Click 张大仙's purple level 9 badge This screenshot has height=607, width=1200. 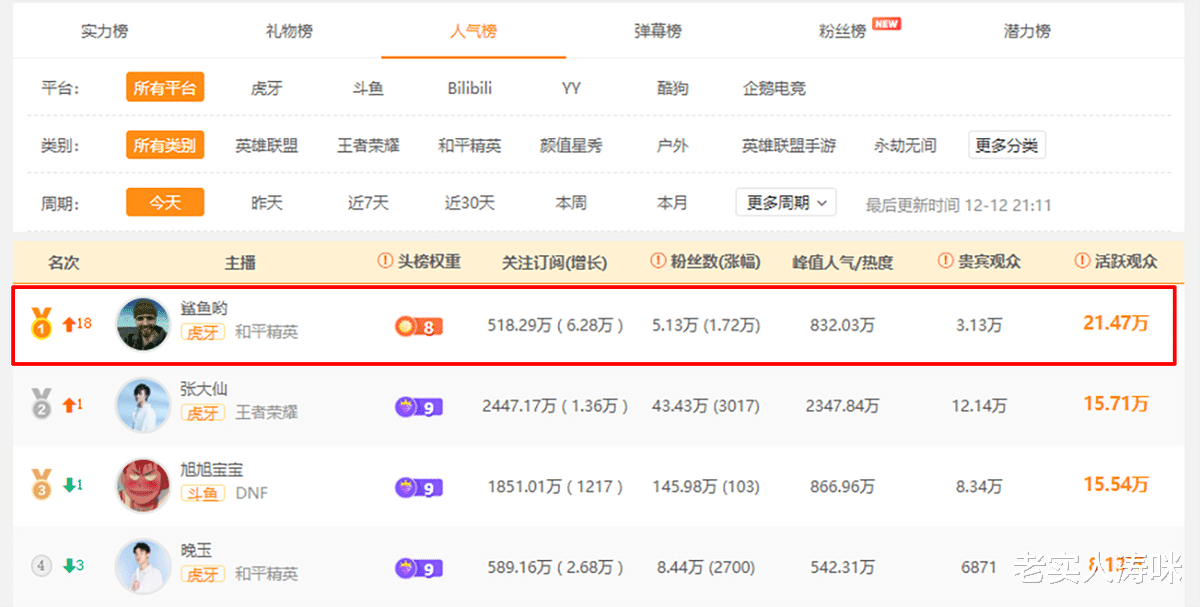click(x=418, y=407)
